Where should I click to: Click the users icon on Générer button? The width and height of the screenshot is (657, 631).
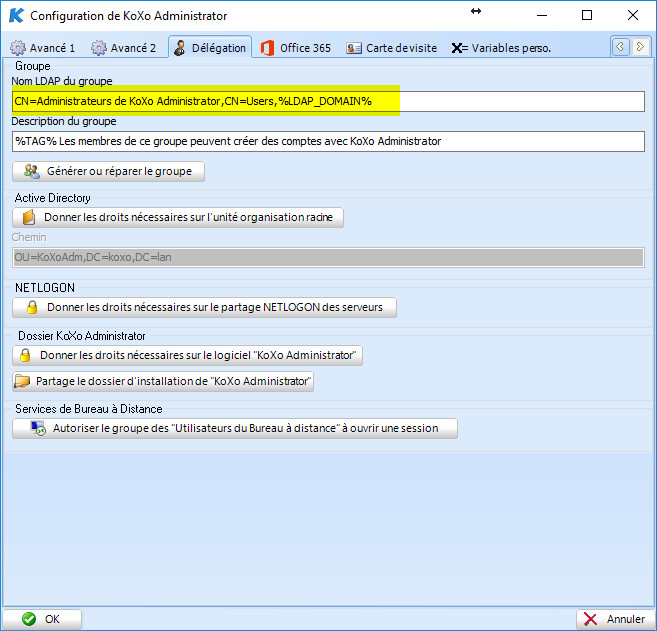(31, 171)
